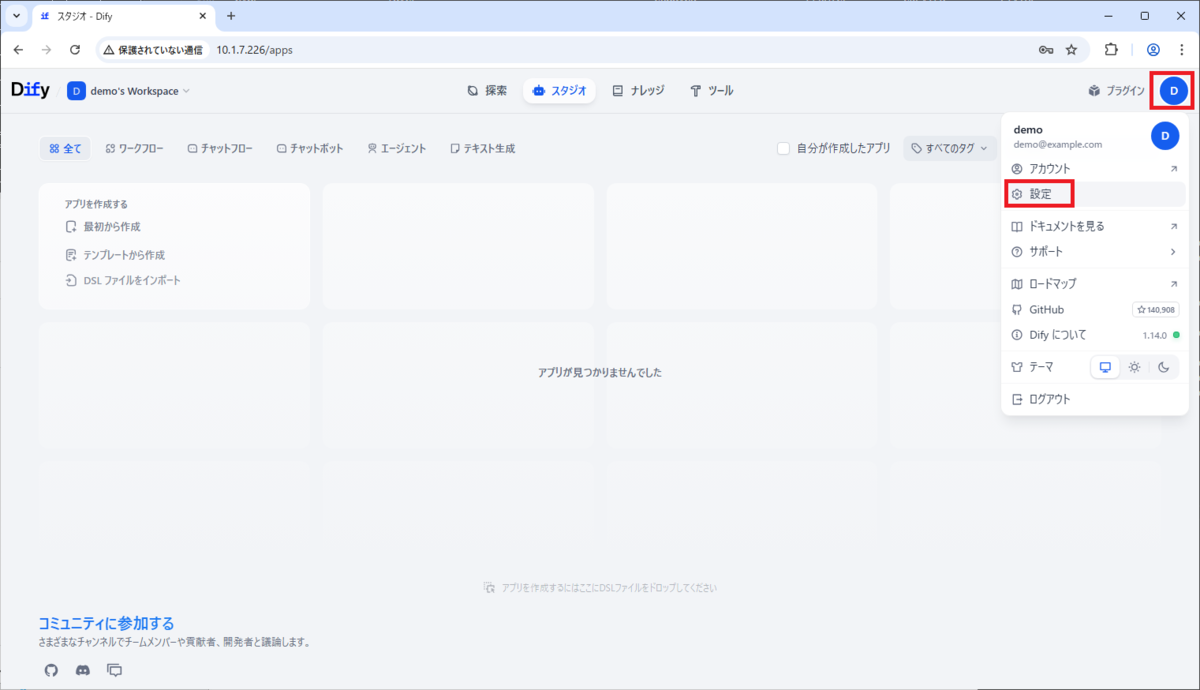Open the ナレッジ tab
Viewport: 1200px width, 690px height.
click(x=638, y=91)
